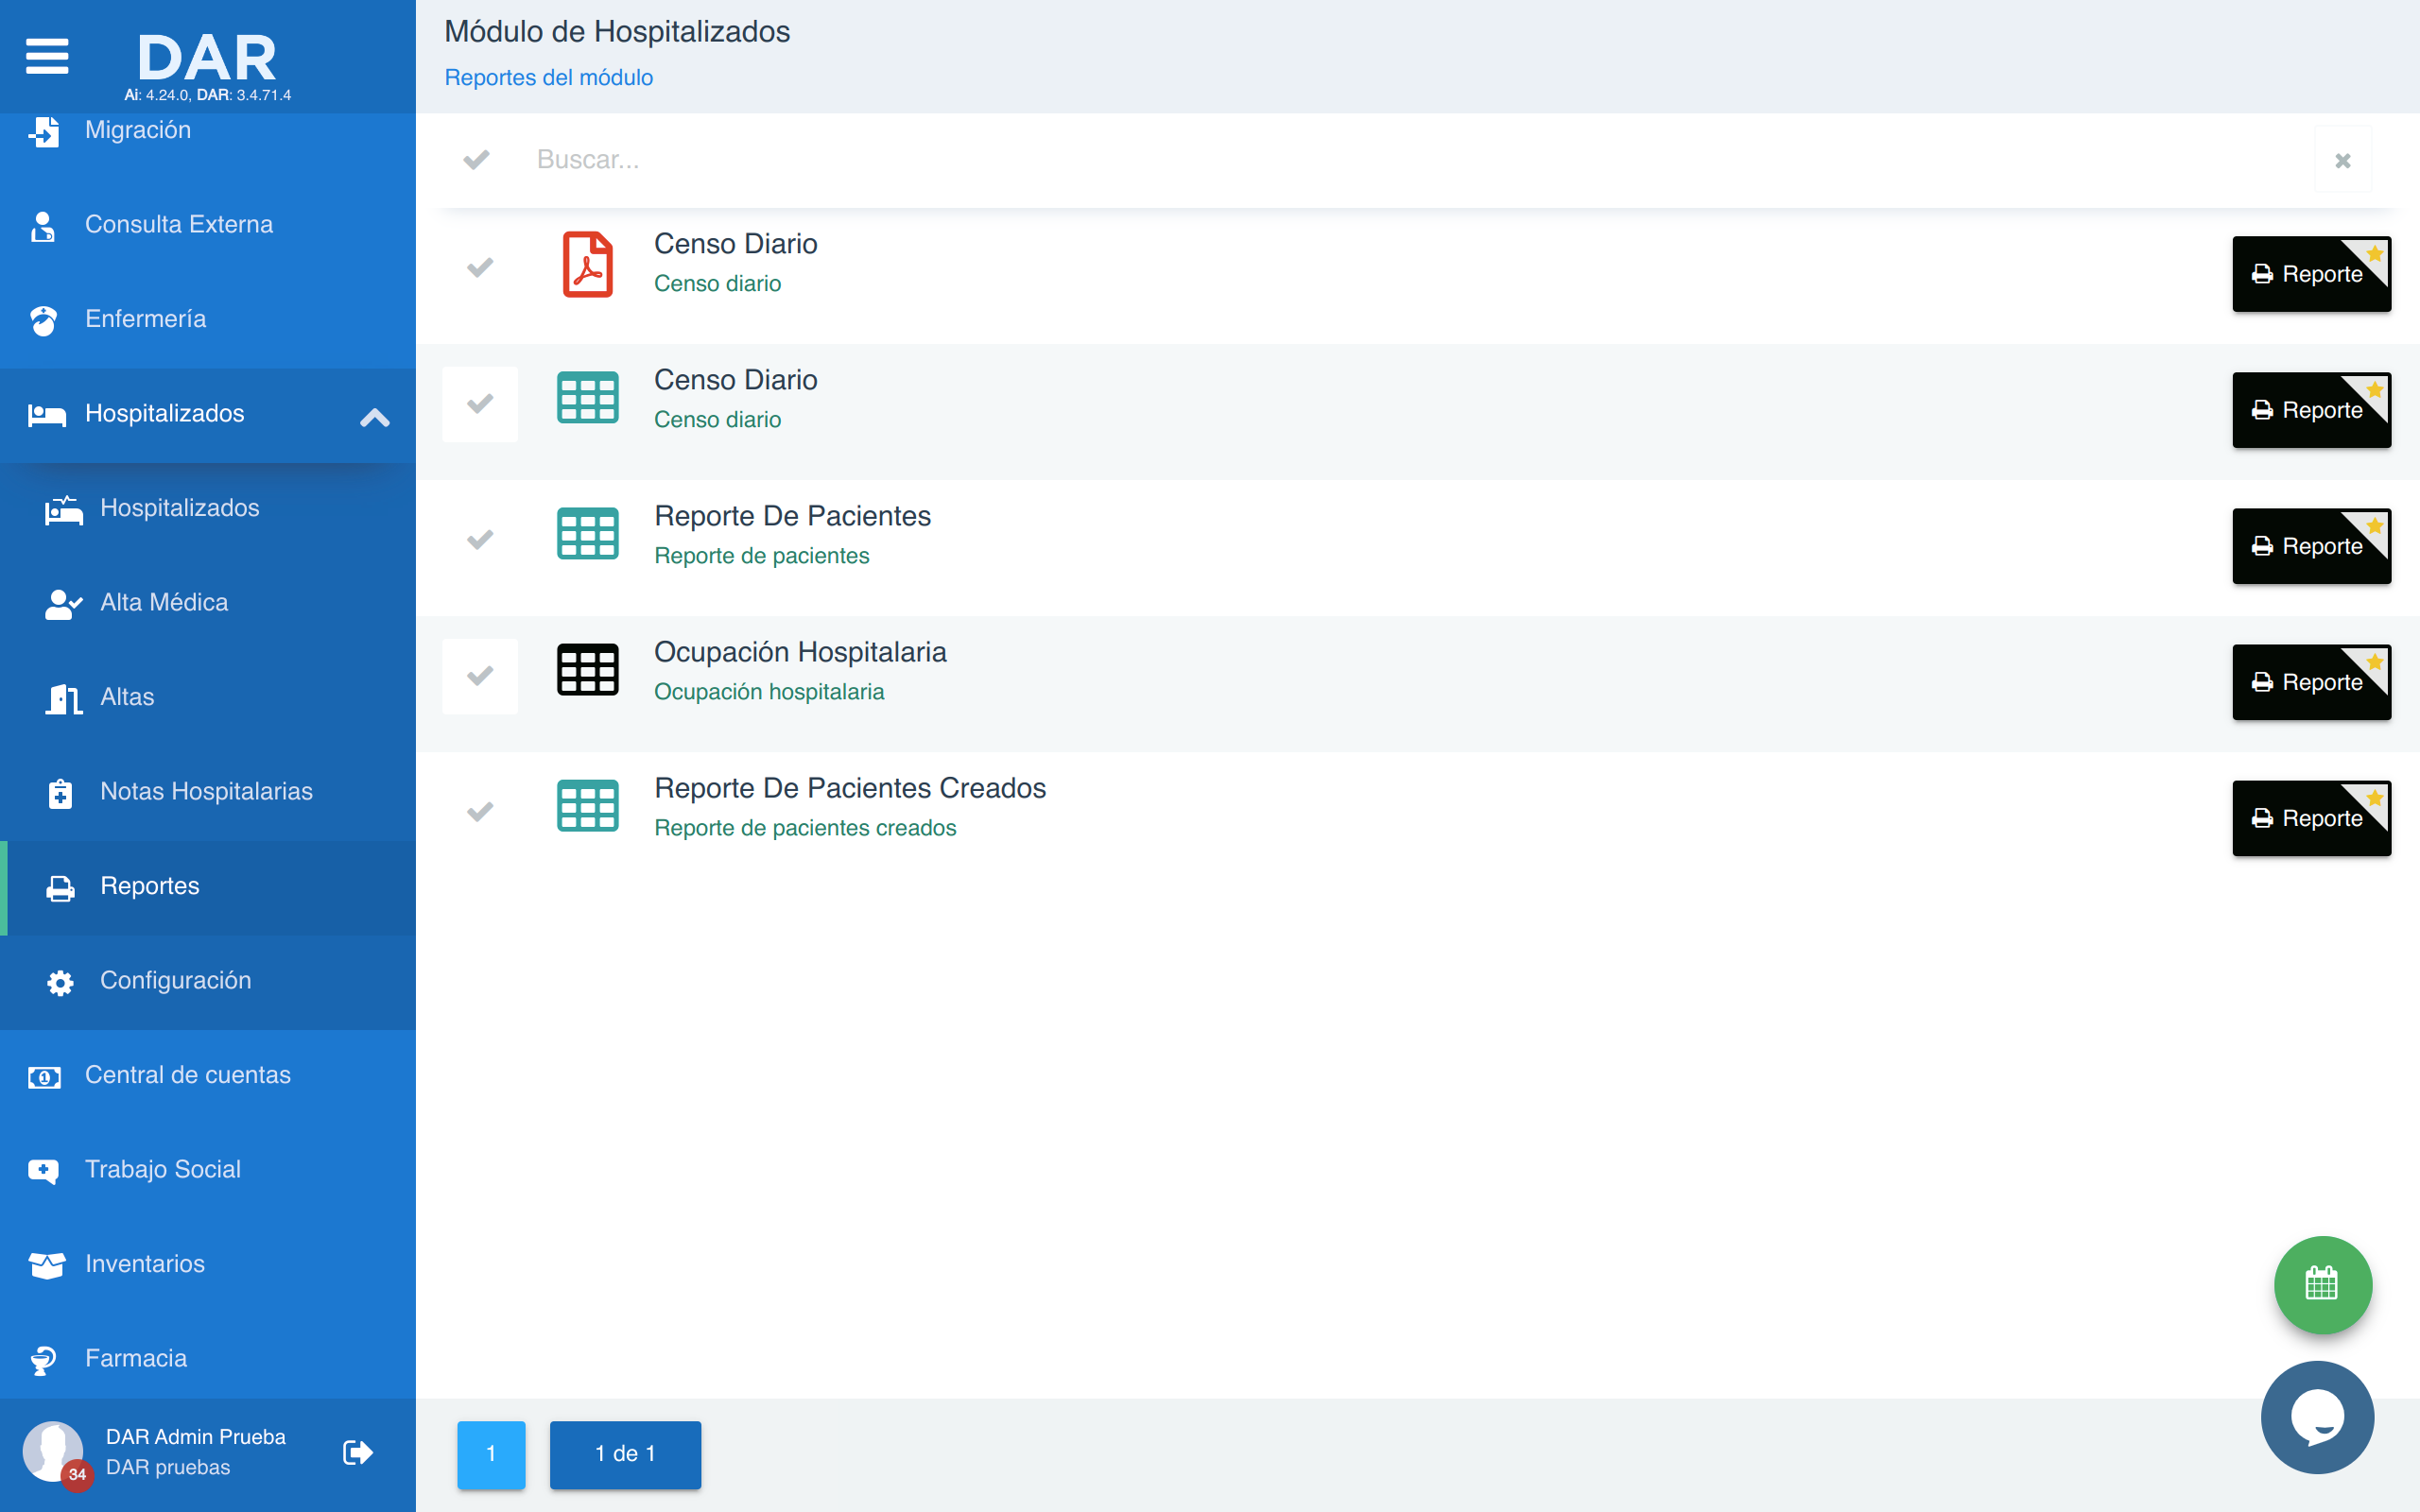The height and width of the screenshot is (1512, 2420).
Task: Click the logout icon beside DAR Admin Prueba
Action: [357, 1452]
